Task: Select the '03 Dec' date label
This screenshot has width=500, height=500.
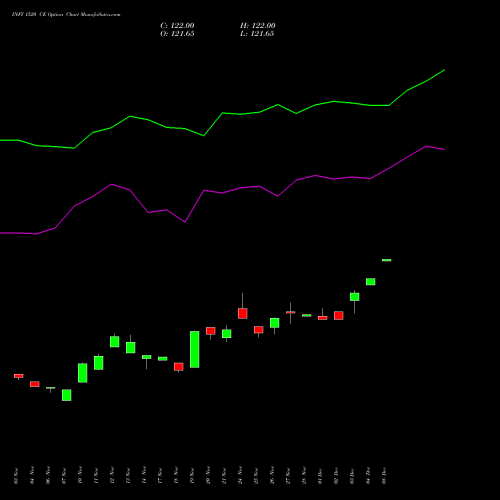Action: pyautogui.click(x=352, y=476)
